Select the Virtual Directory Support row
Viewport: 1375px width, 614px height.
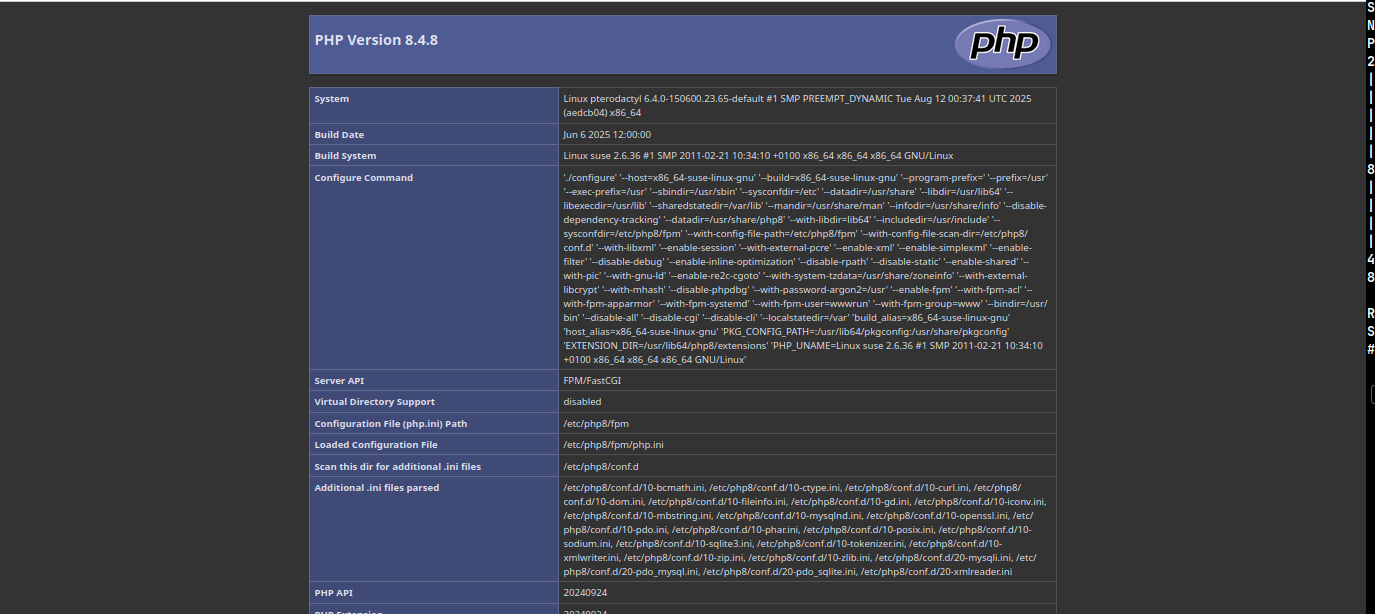click(x=374, y=401)
